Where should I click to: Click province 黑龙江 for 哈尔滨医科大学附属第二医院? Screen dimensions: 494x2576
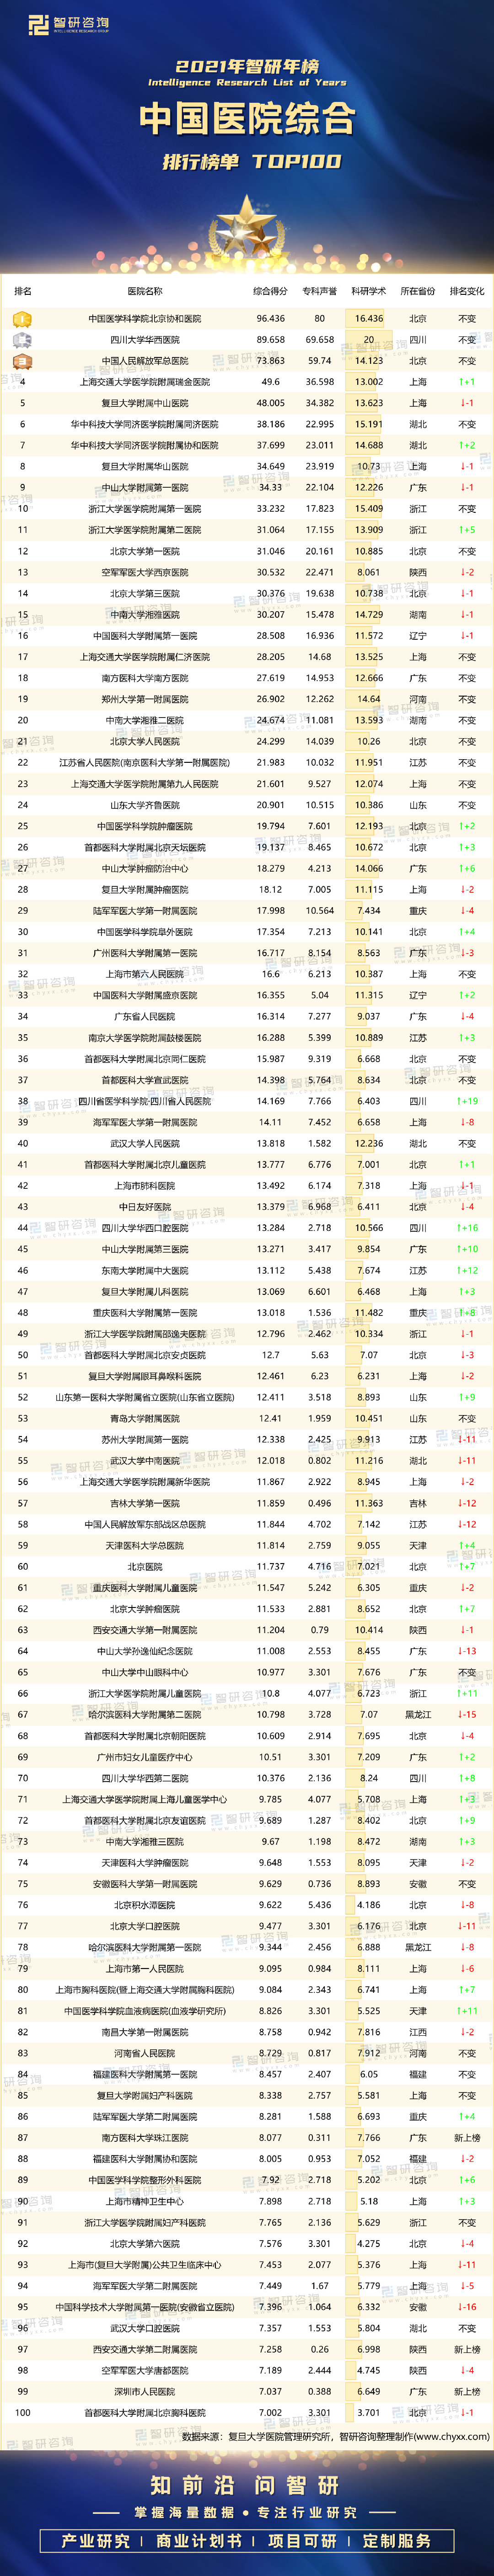418,1715
